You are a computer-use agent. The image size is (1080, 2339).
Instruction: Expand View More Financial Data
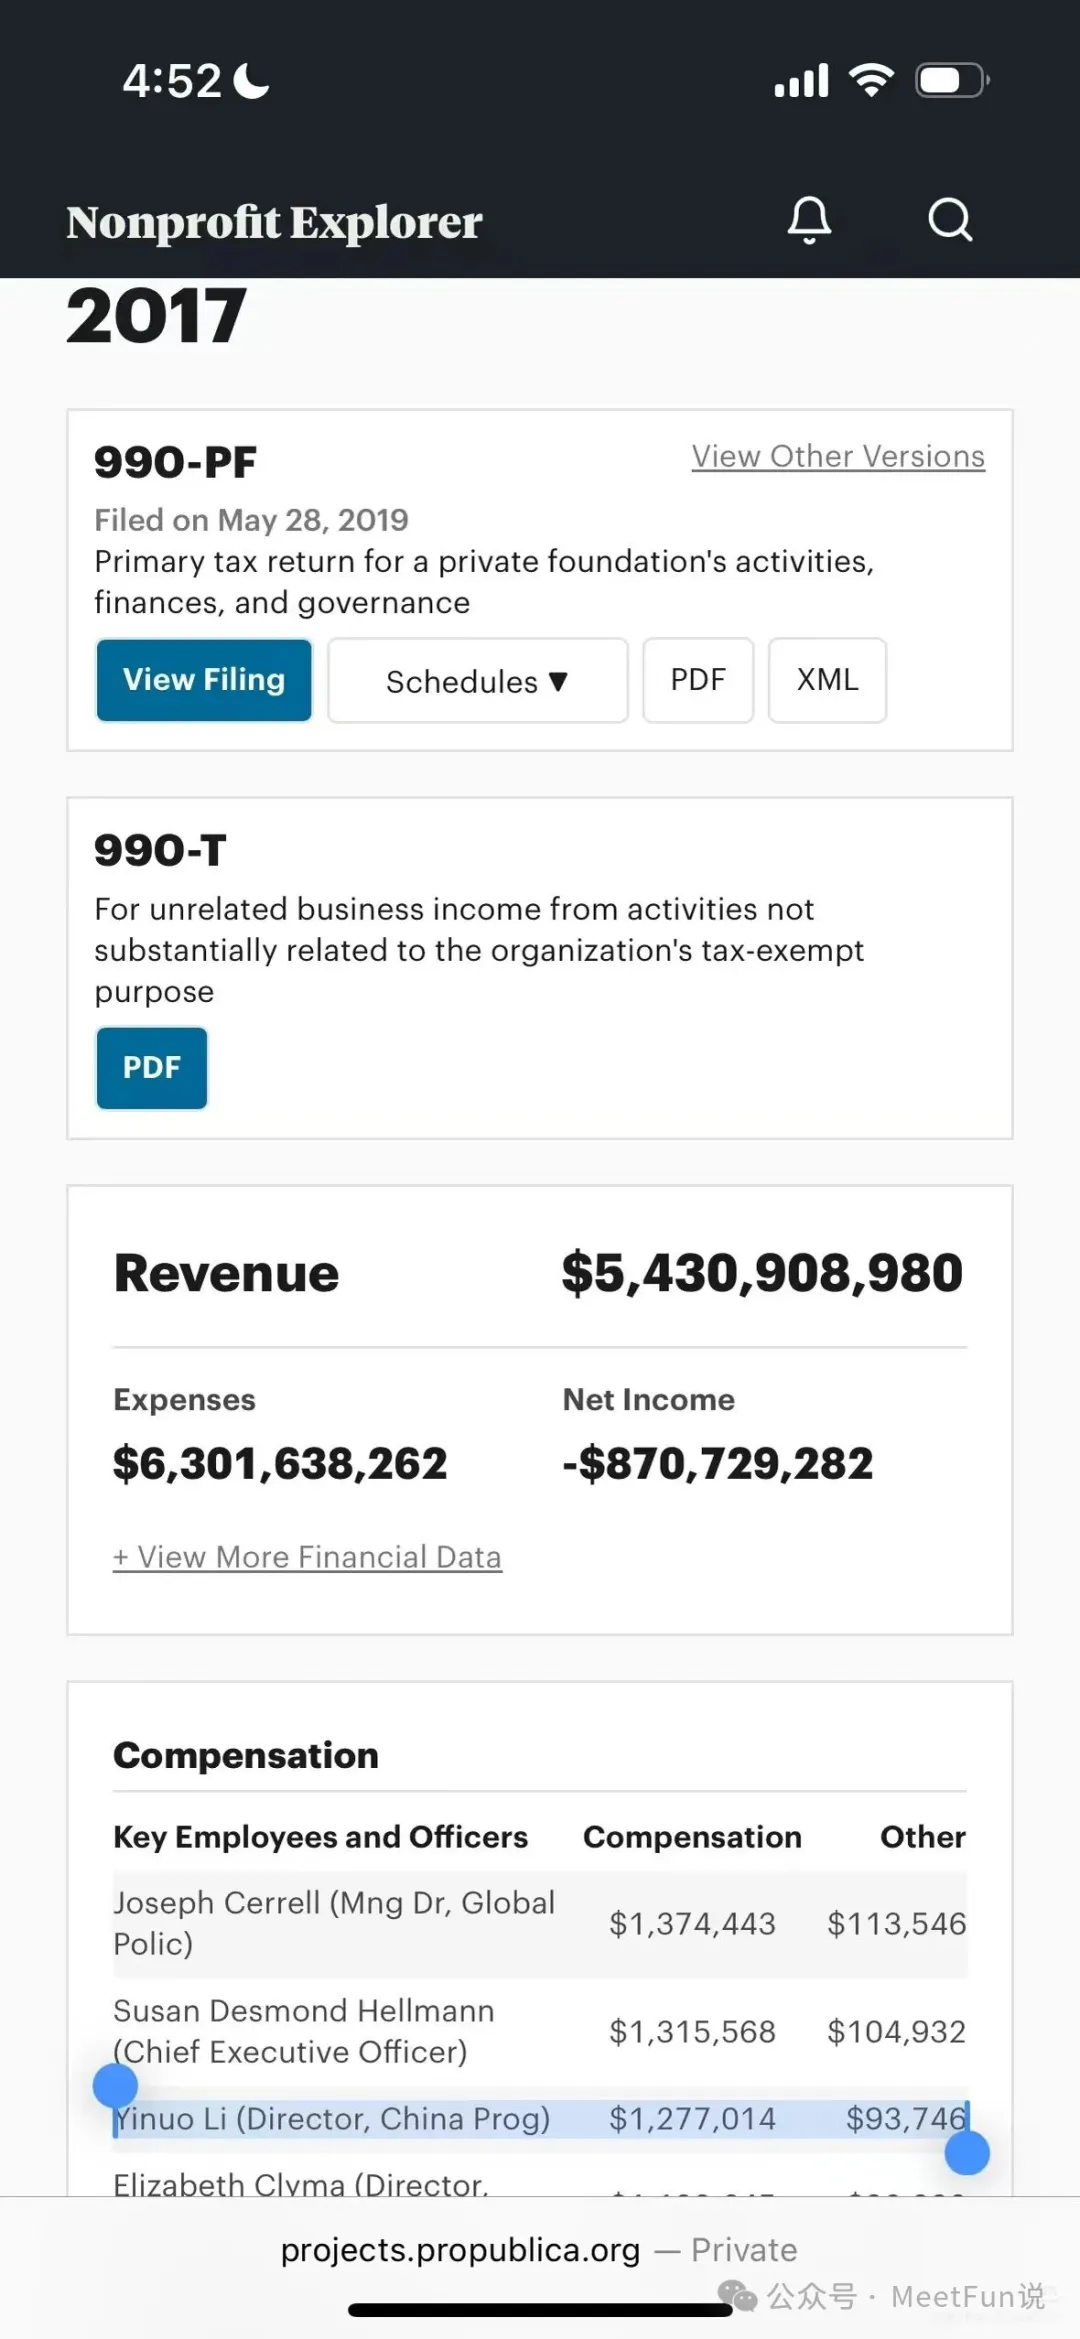point(307,1557)
